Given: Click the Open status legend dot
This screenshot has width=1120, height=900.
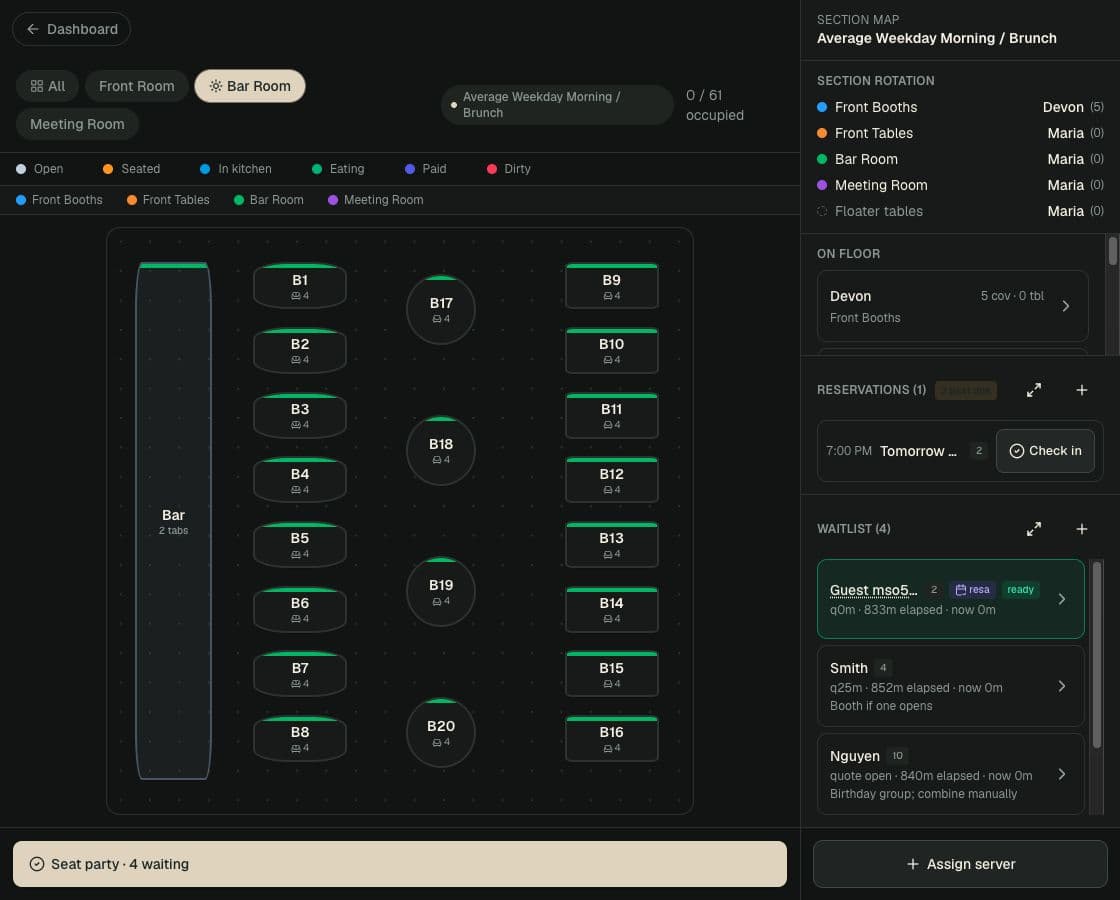Looking at the screenshot, I should coord(21,169).
